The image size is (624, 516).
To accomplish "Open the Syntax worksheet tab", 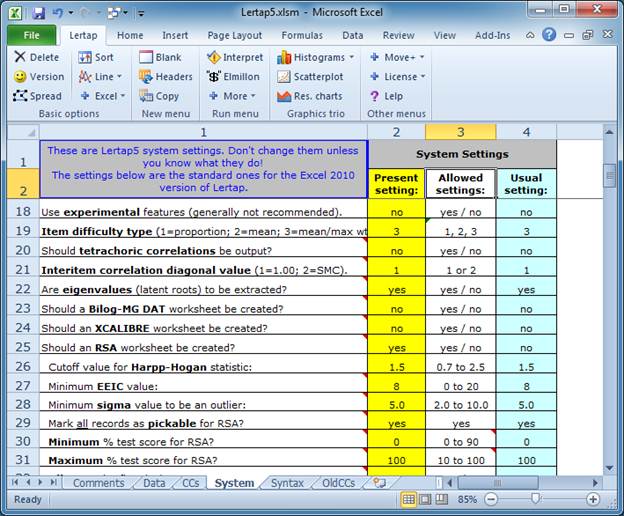I will 287,483.
